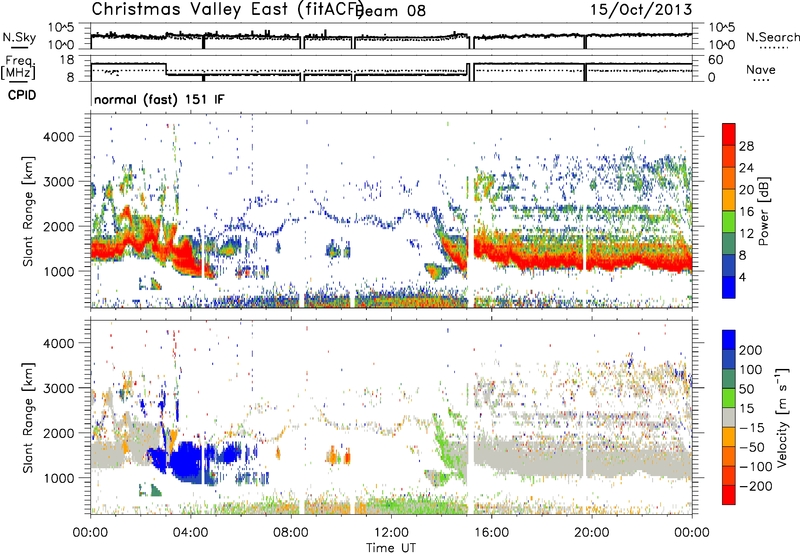
Task: Click the power plot 'Slant Range [km]' label
Action: pos(28,211)
